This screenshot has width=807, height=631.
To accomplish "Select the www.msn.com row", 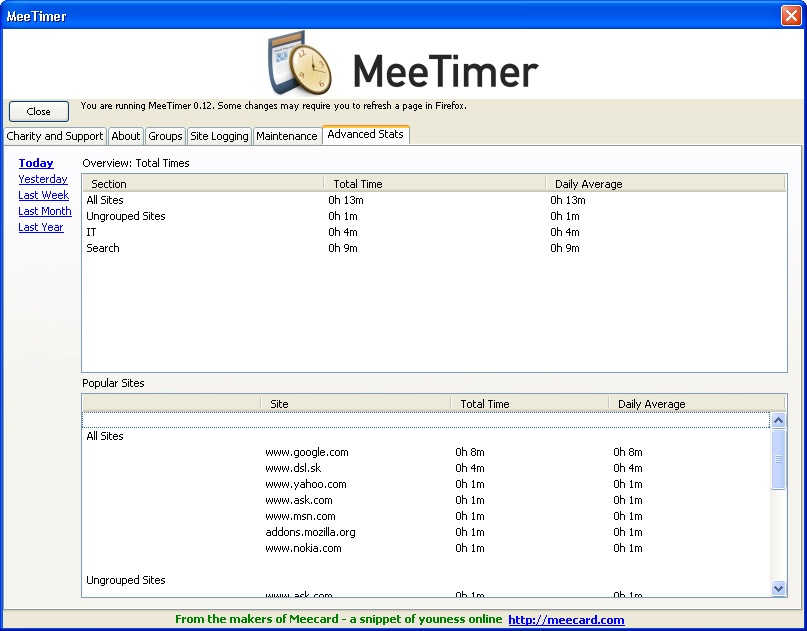I will 426,516.
